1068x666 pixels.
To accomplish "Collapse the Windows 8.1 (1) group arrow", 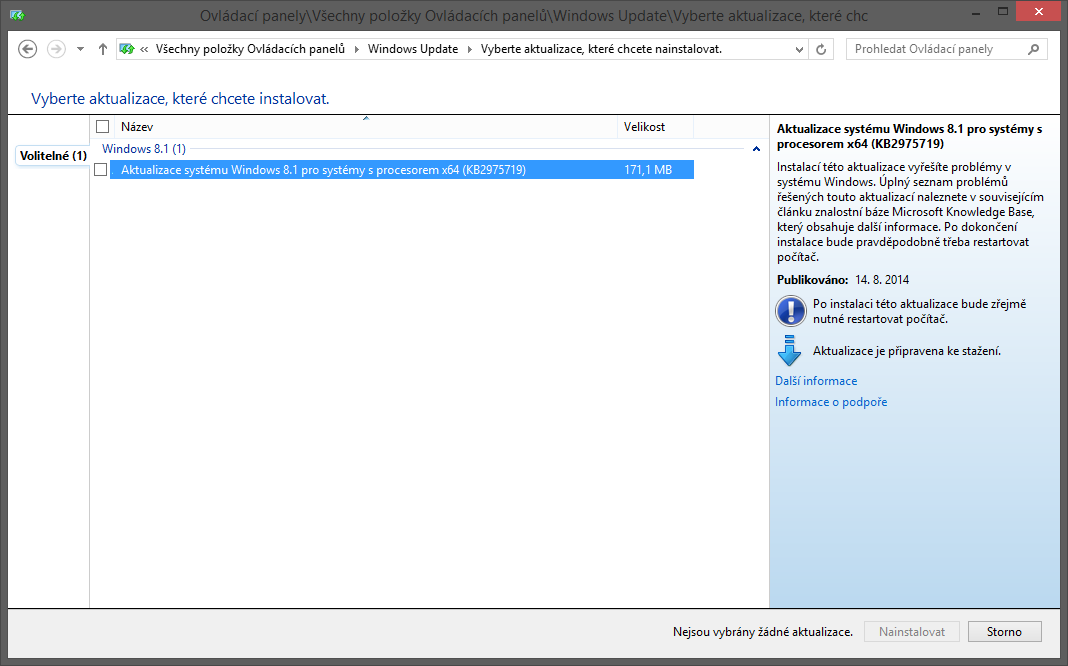I will (756, 148).
